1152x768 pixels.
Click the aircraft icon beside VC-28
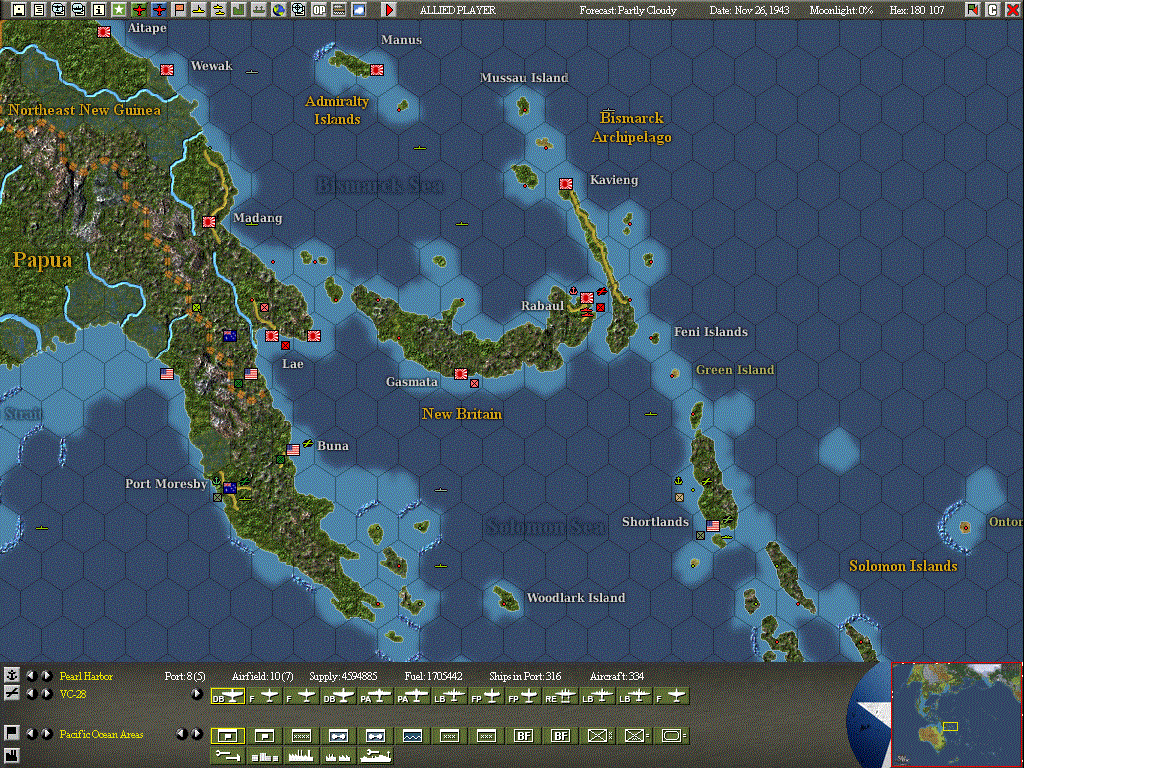pos(12,693)
